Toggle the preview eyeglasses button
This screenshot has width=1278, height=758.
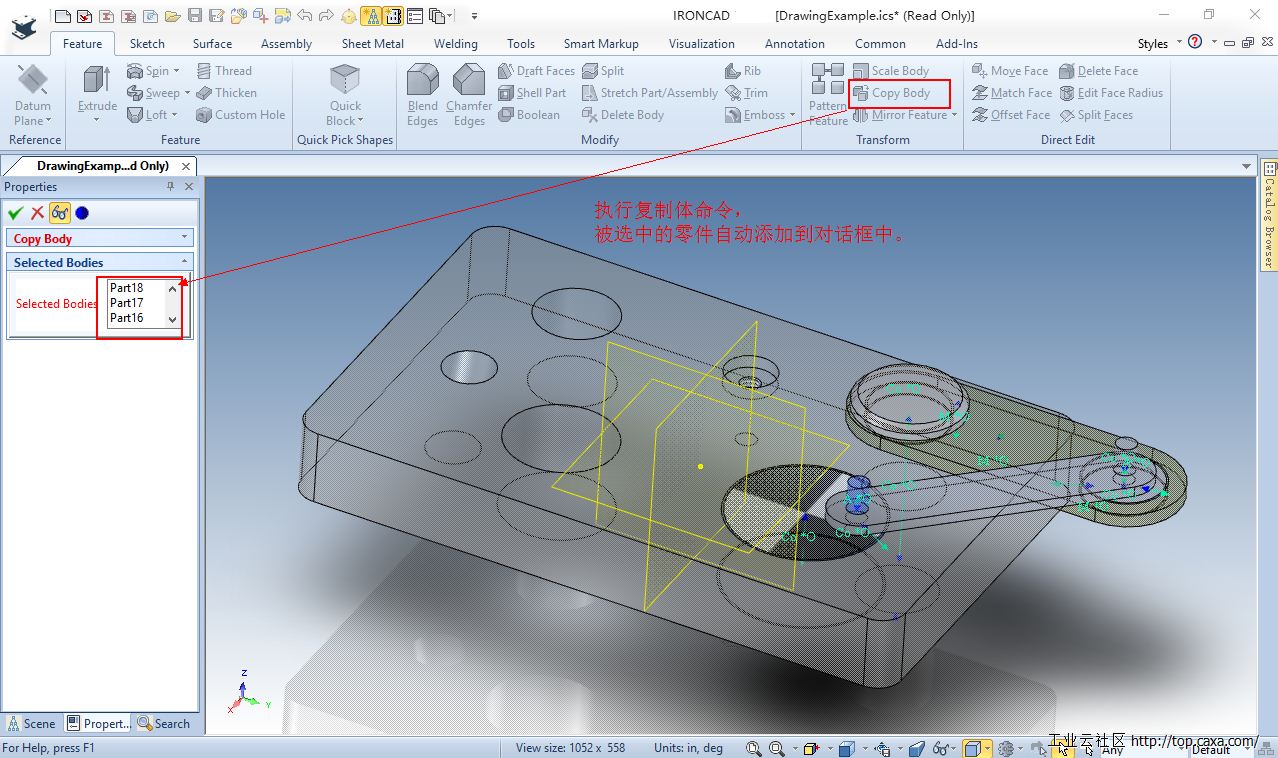[60, 213]
